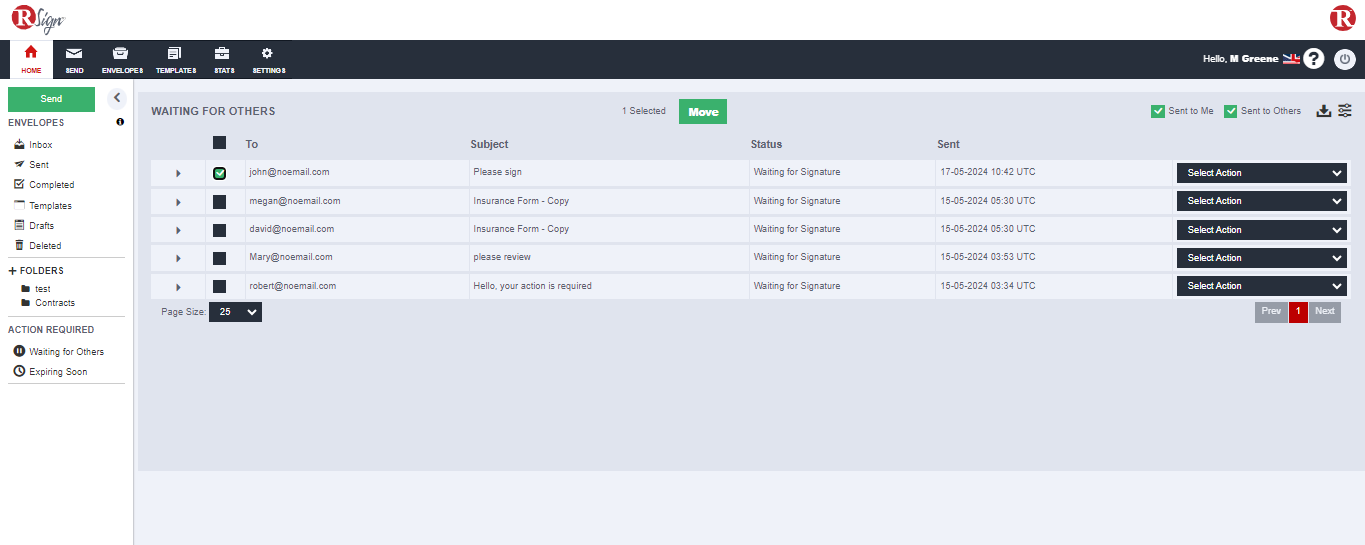Open the Contracts folder
This screenshot has height=545, width=1365.
pyautogui.click(x=55, y=303)
